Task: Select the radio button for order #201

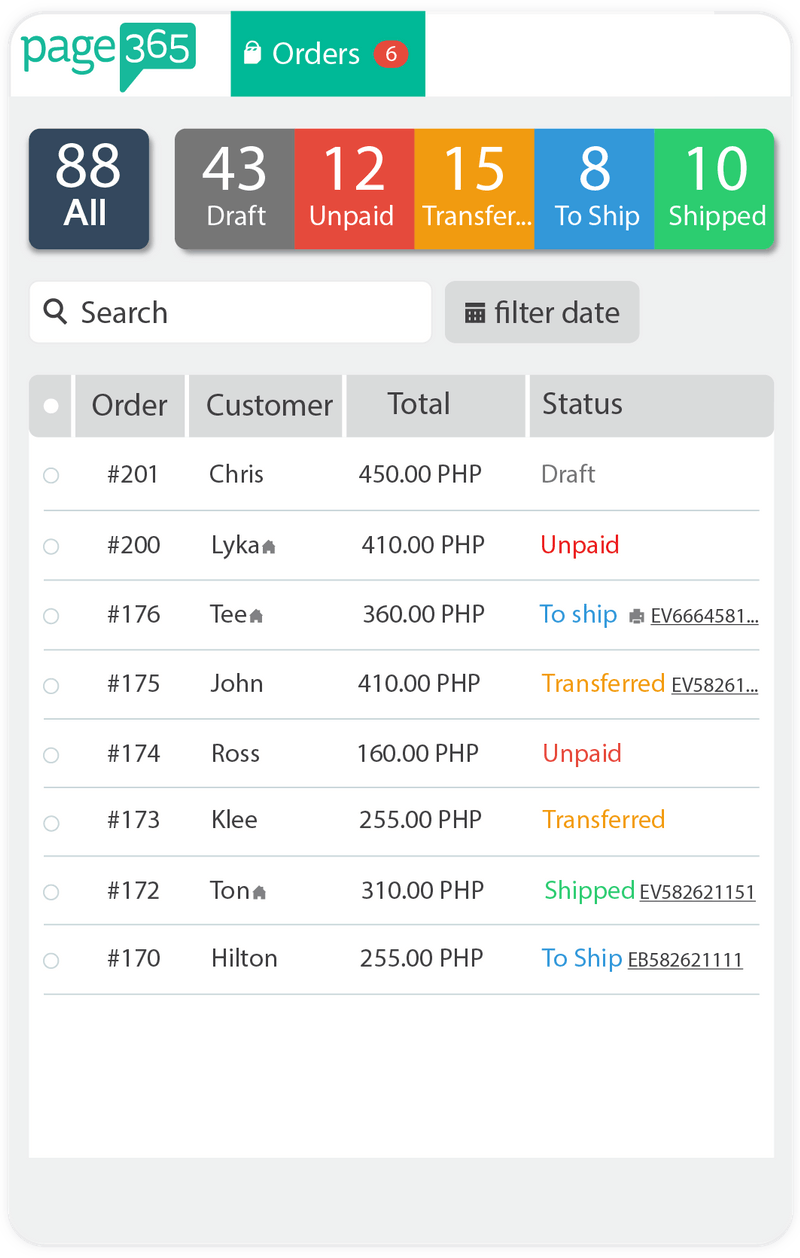Action: [x=51, y=476]
